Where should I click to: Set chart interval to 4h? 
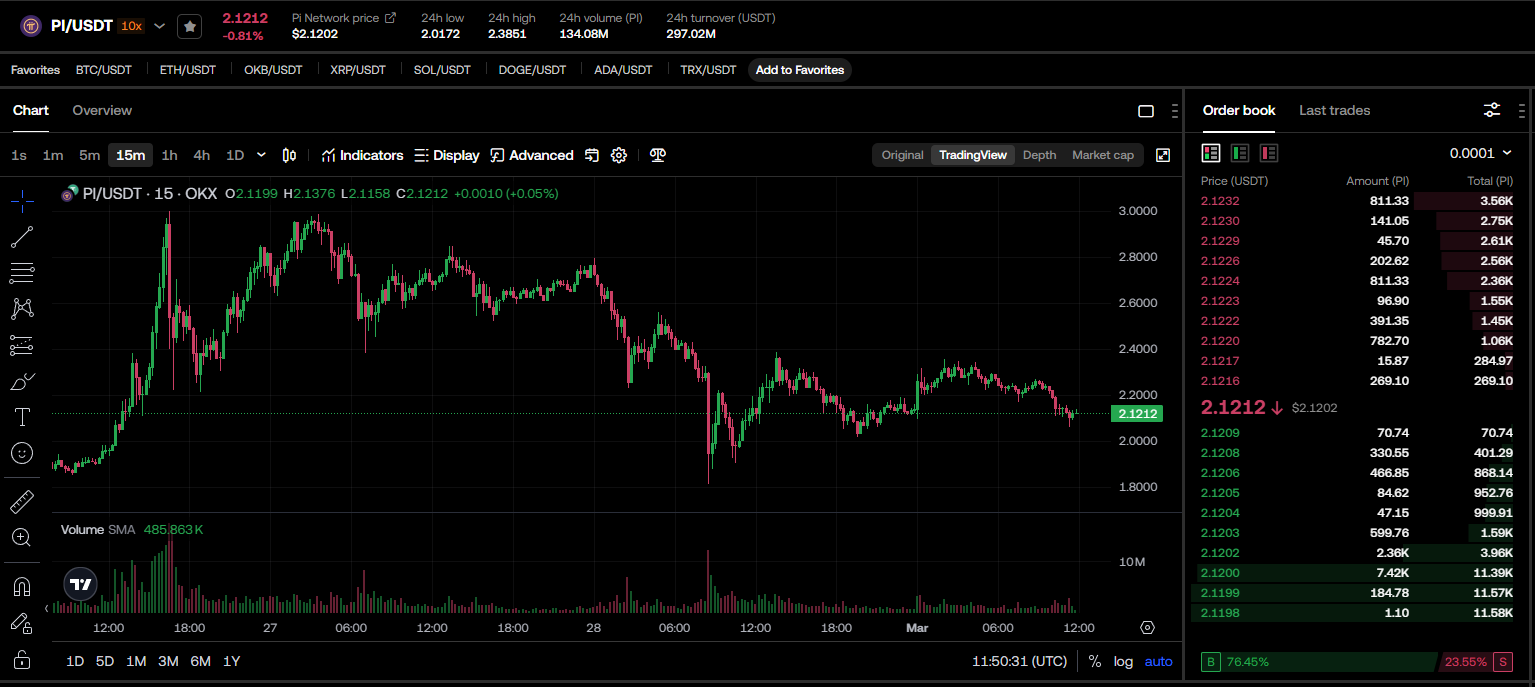pyautogui.click(x=202, y=155)
